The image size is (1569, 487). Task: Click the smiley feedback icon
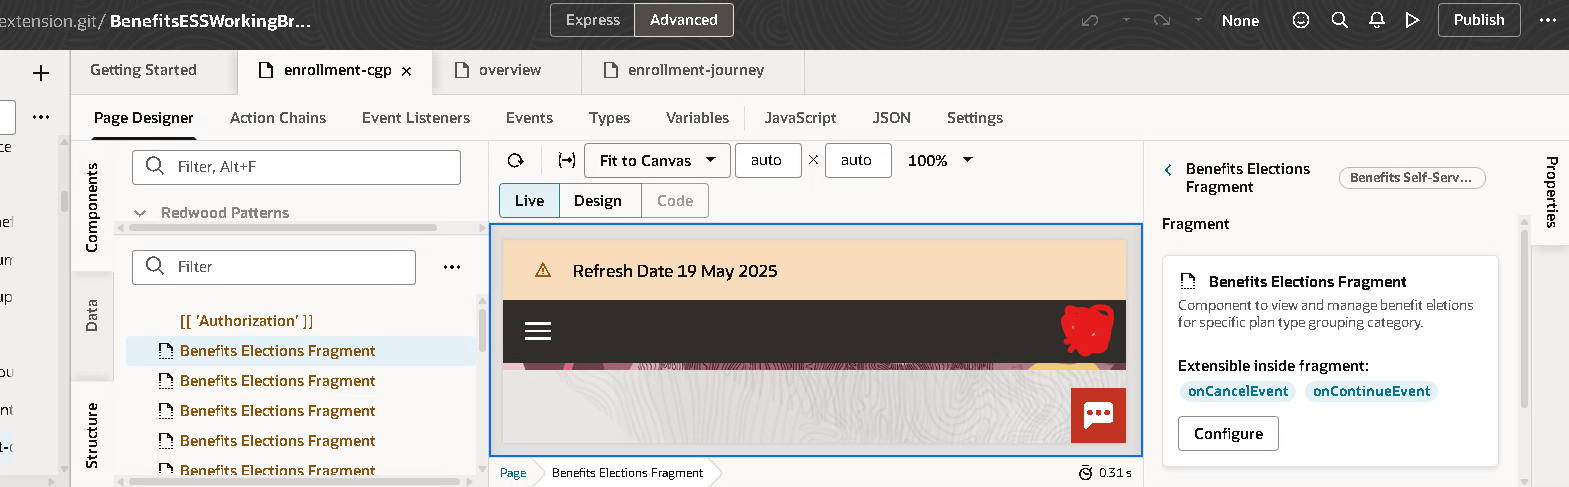click(1301, 20)
